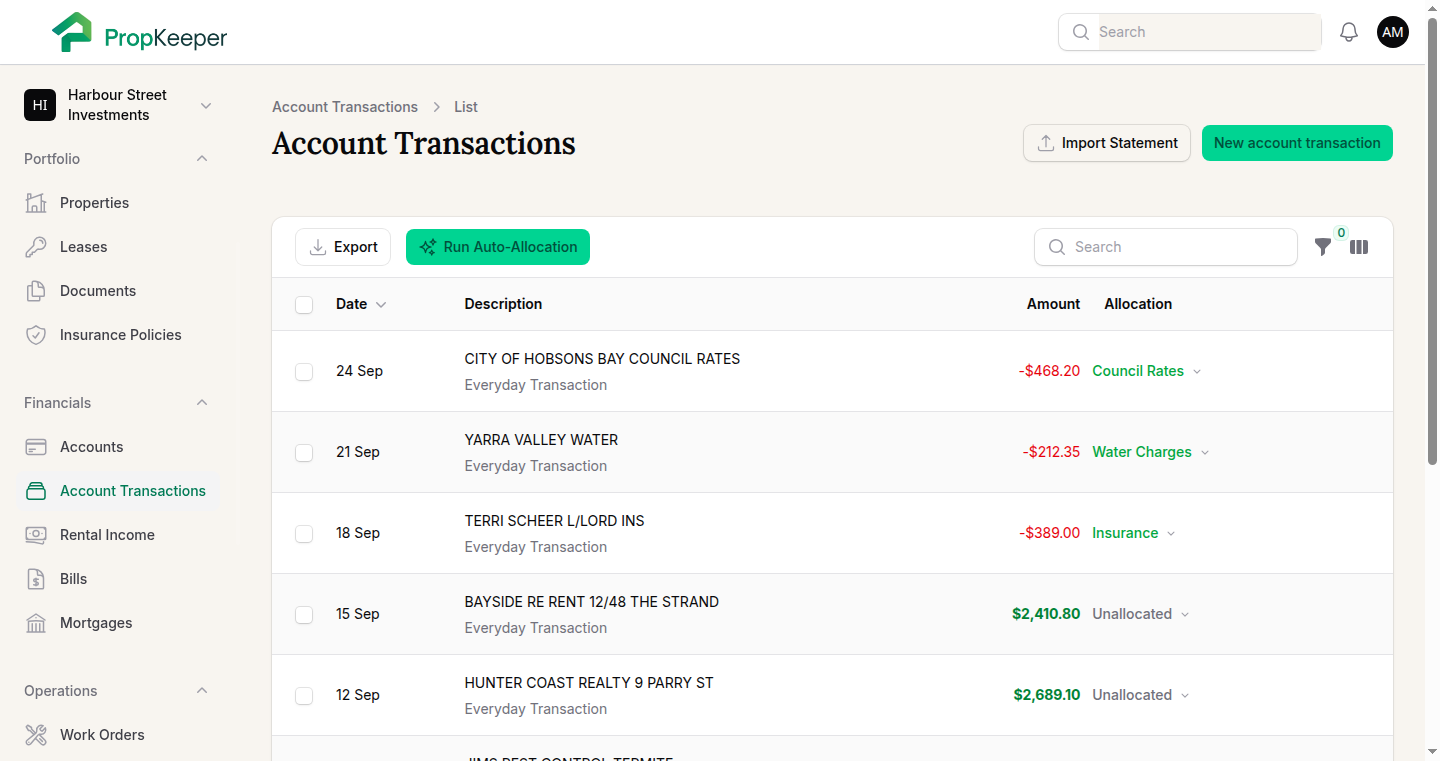
Task: Collapse the Financials section
Action: (202, 403)
